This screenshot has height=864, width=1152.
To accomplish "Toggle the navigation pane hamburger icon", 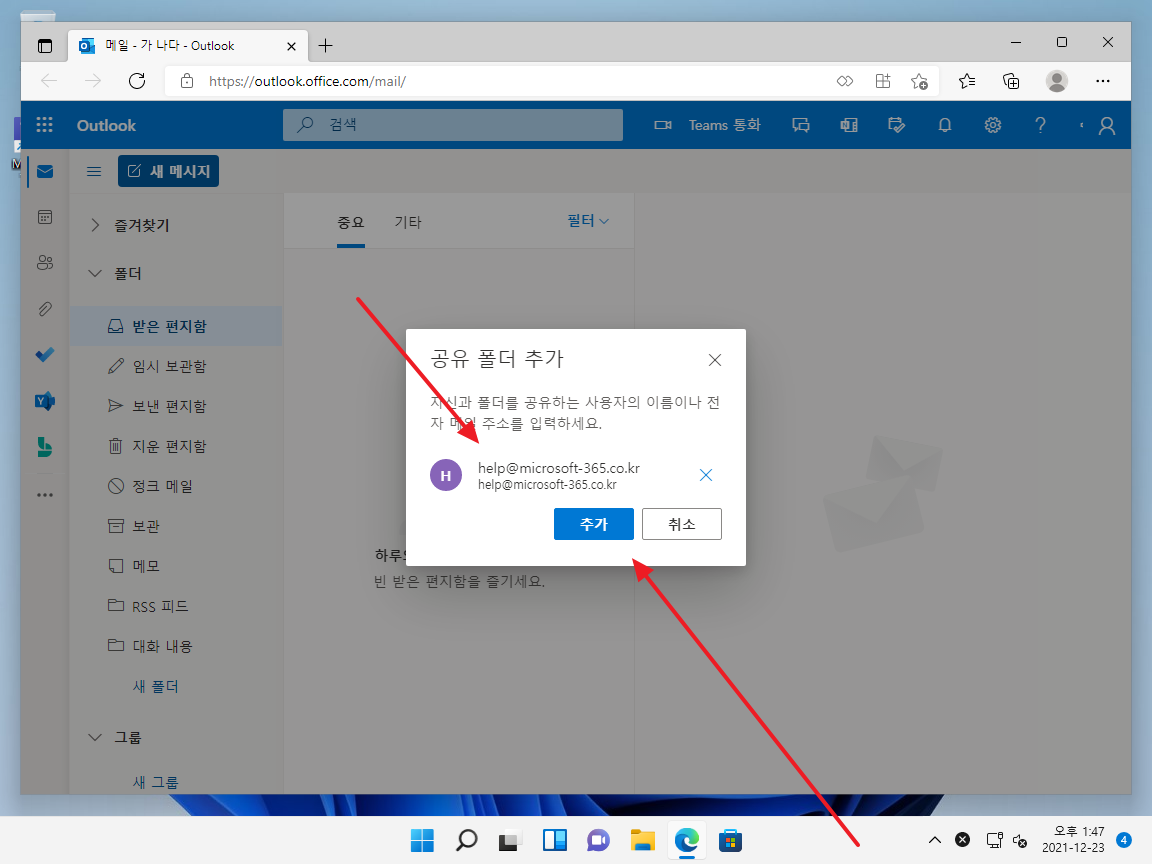I will point(94,172).
